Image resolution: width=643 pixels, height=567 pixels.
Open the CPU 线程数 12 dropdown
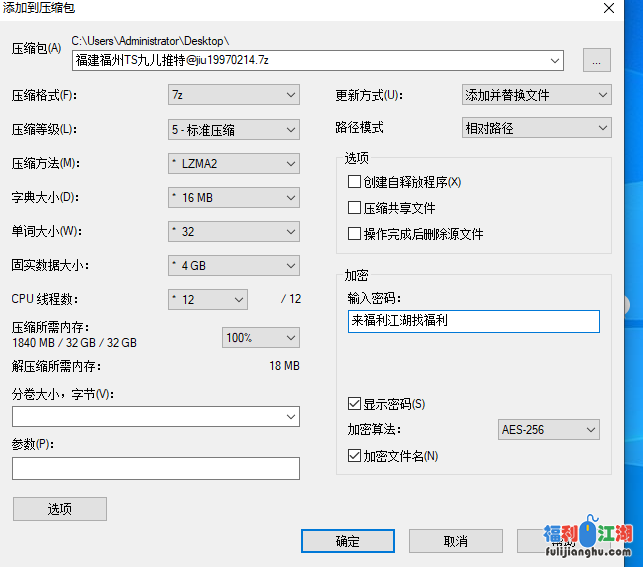[208, 299]
